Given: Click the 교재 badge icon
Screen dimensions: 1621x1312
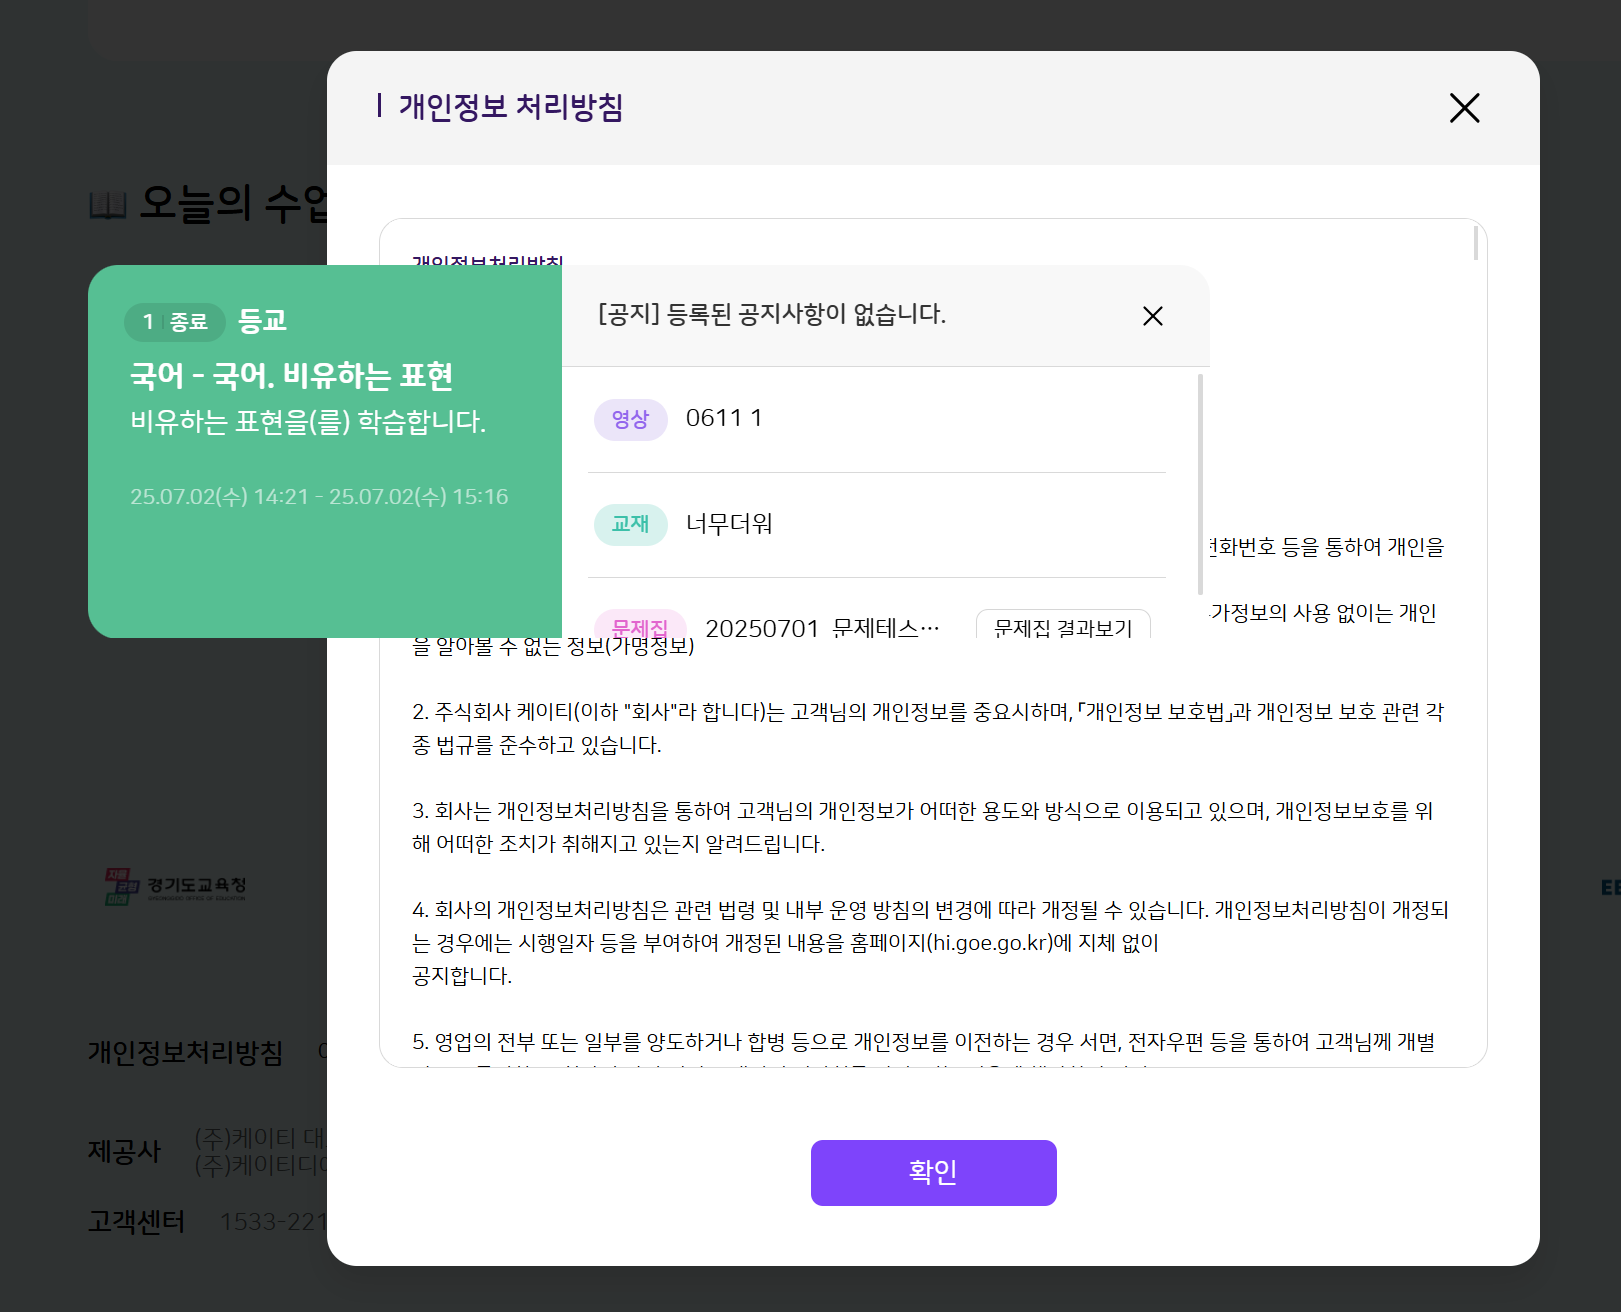Looking at the screenshot, I should [x=630, y=524].
